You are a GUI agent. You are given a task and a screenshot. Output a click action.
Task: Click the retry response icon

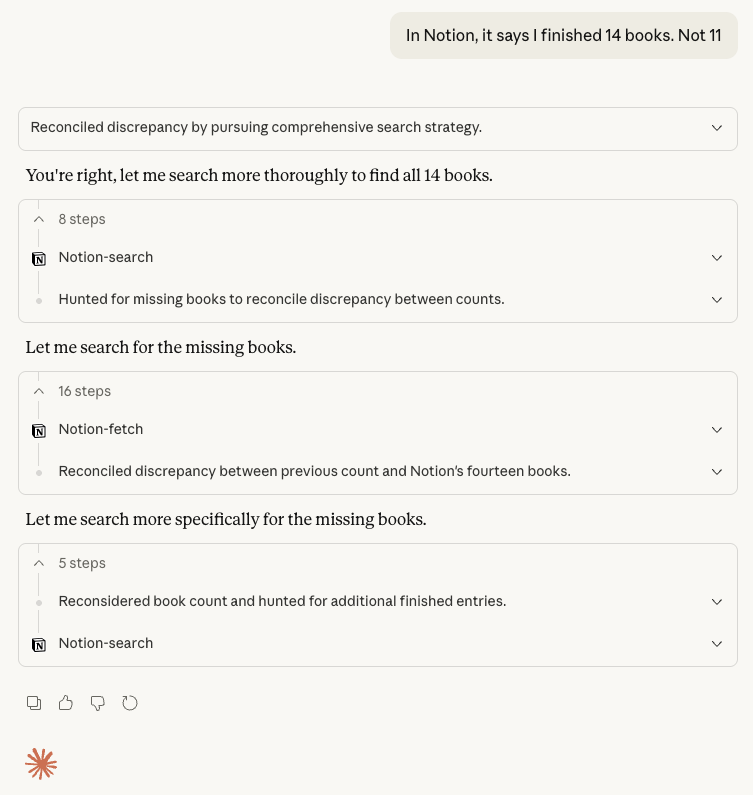tap(130, 703)
